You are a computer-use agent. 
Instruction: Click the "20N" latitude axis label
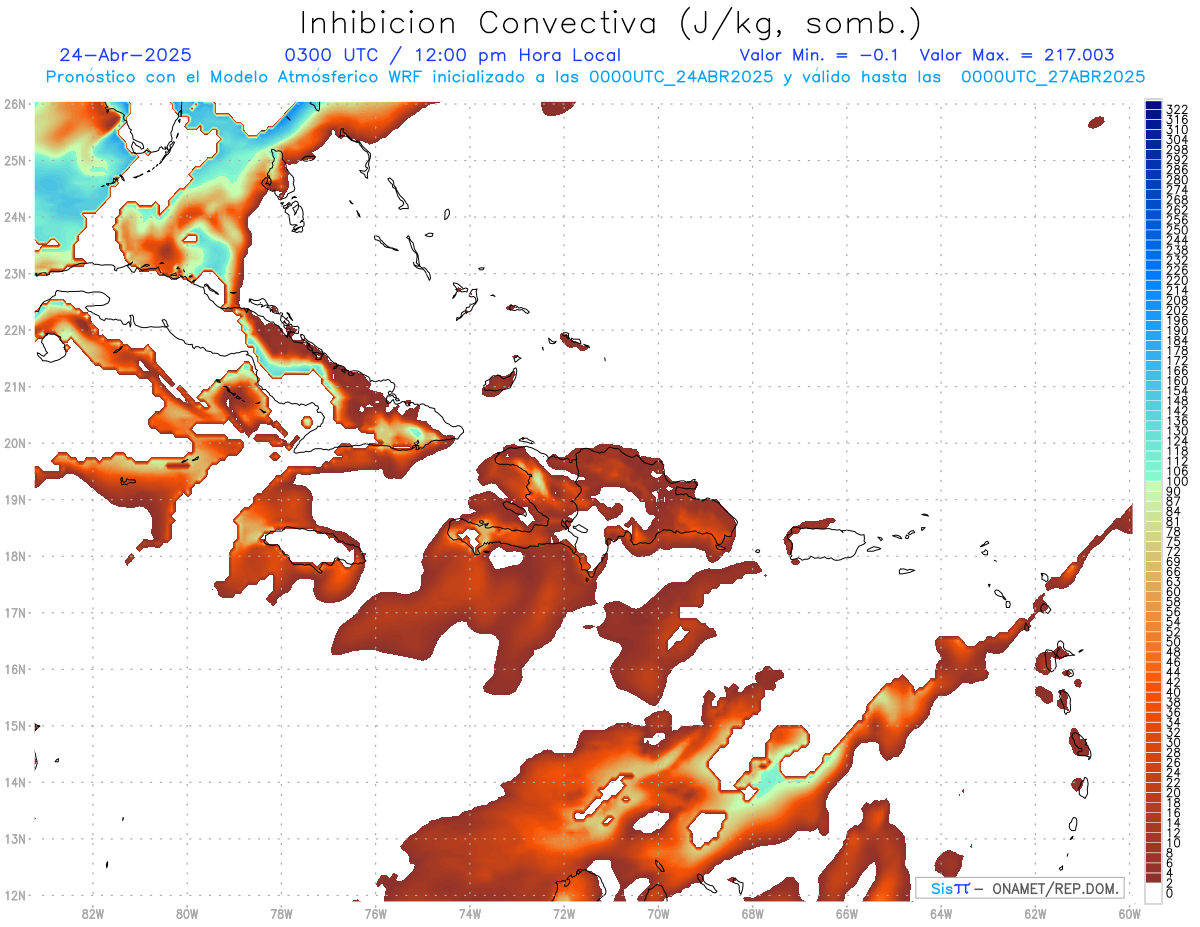tap(14, 443)
